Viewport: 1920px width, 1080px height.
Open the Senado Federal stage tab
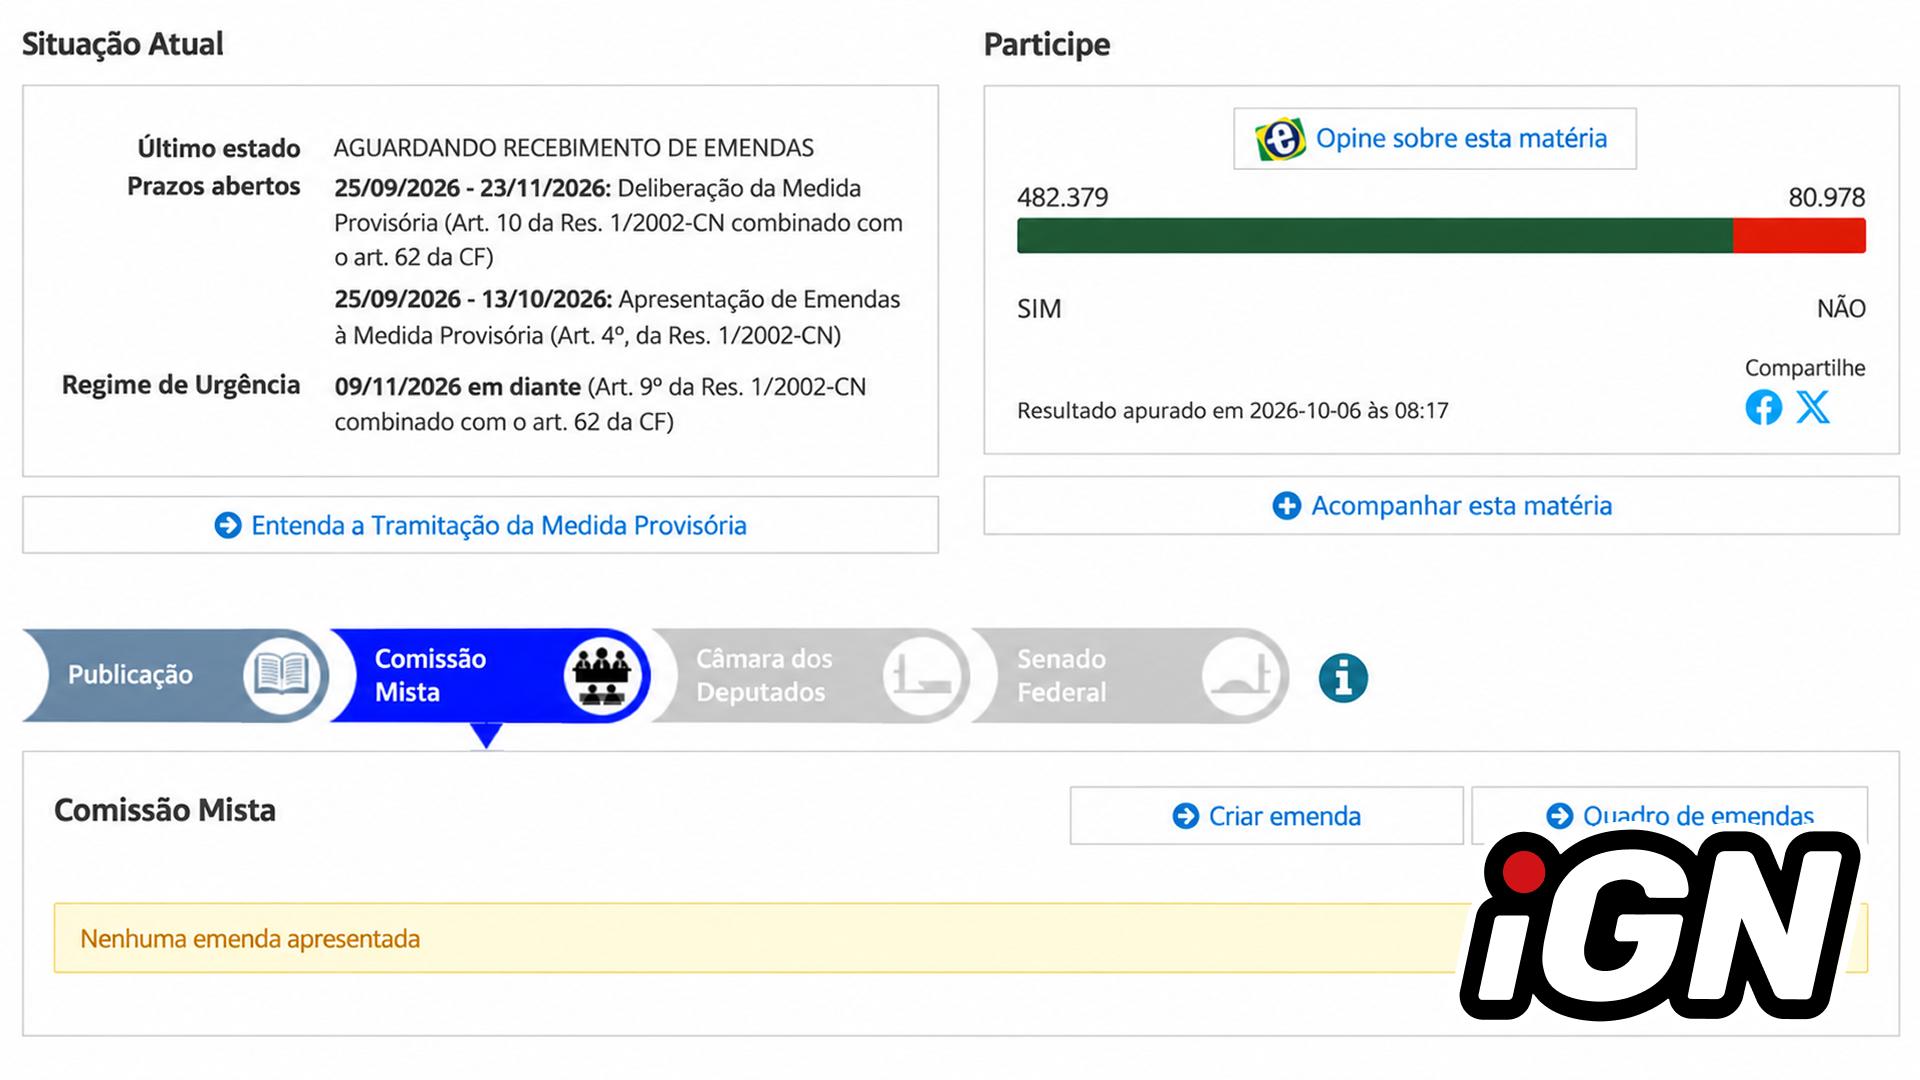coord(1131,675)
